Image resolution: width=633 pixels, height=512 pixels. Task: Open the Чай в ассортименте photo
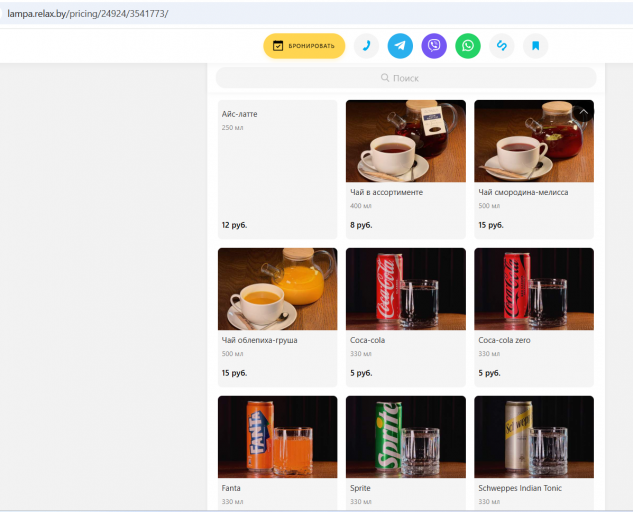pyautogui.click(x=406, y=141)
